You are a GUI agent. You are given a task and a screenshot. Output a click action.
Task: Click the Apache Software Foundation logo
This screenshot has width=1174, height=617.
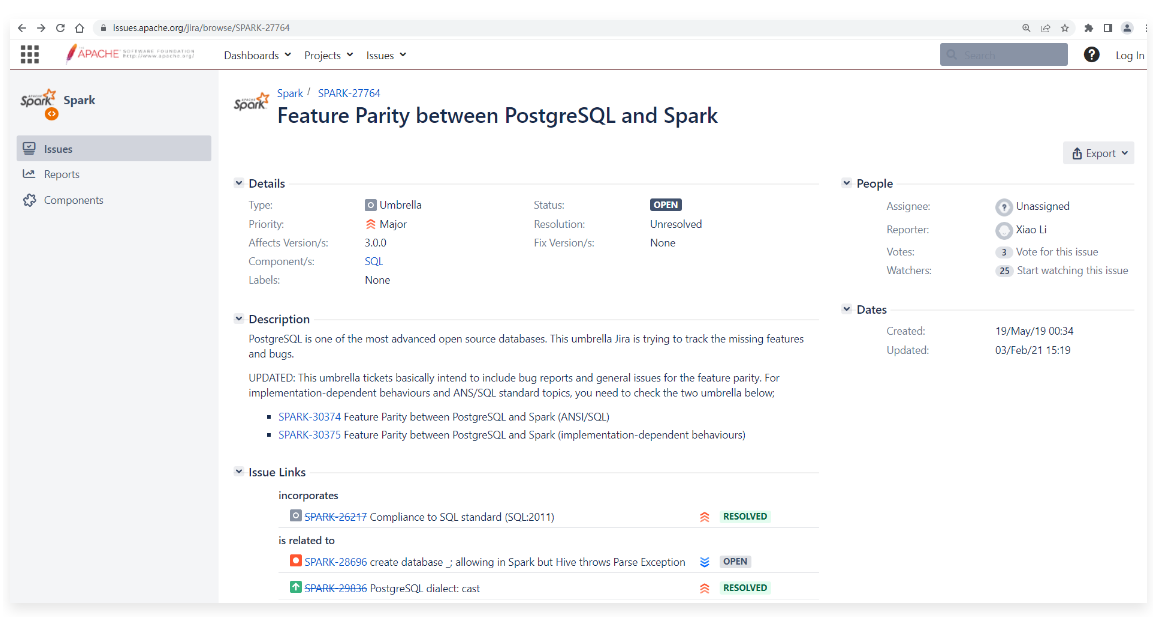[130, 53]
